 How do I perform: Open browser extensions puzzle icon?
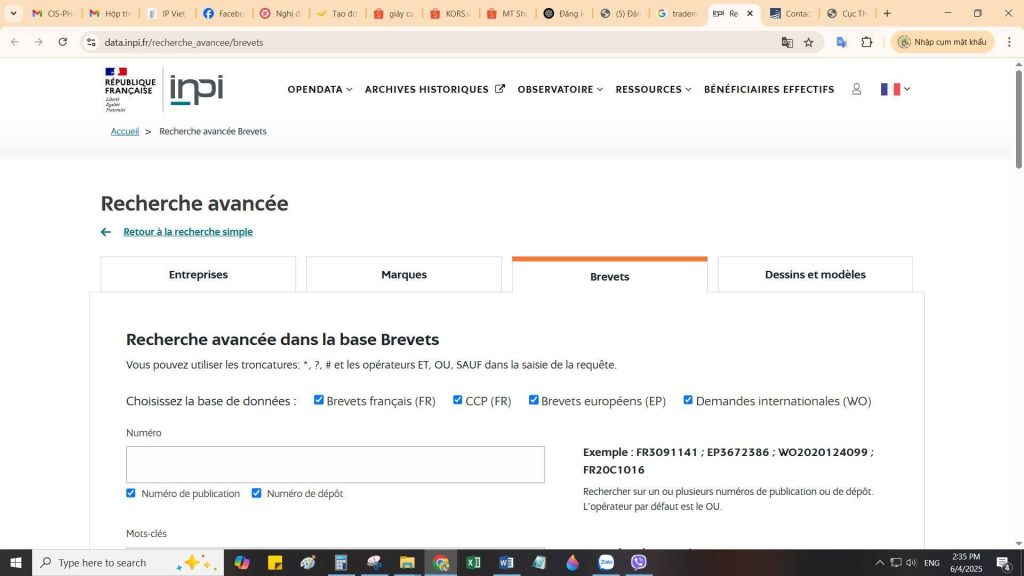[x=867, y=42]
